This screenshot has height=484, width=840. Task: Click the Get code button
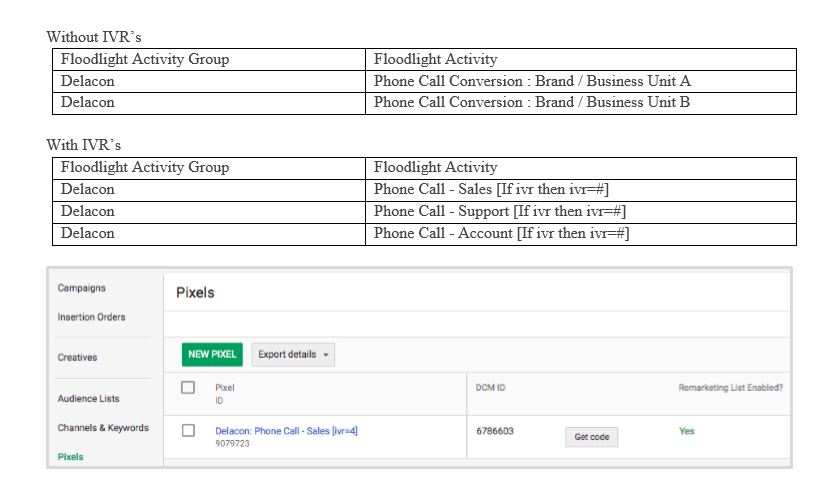point(591,437)
